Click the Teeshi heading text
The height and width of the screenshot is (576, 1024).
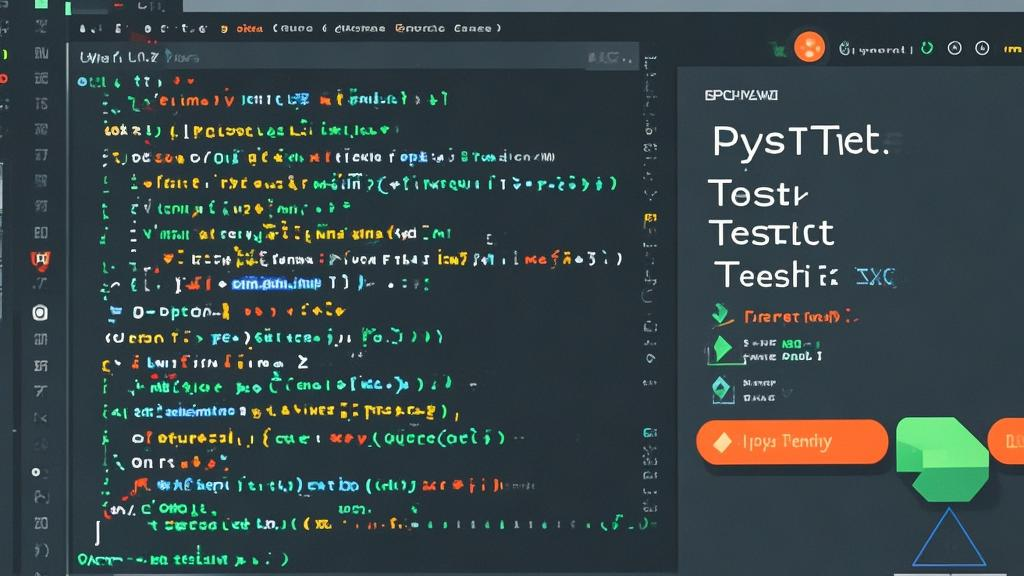[762, 274]
